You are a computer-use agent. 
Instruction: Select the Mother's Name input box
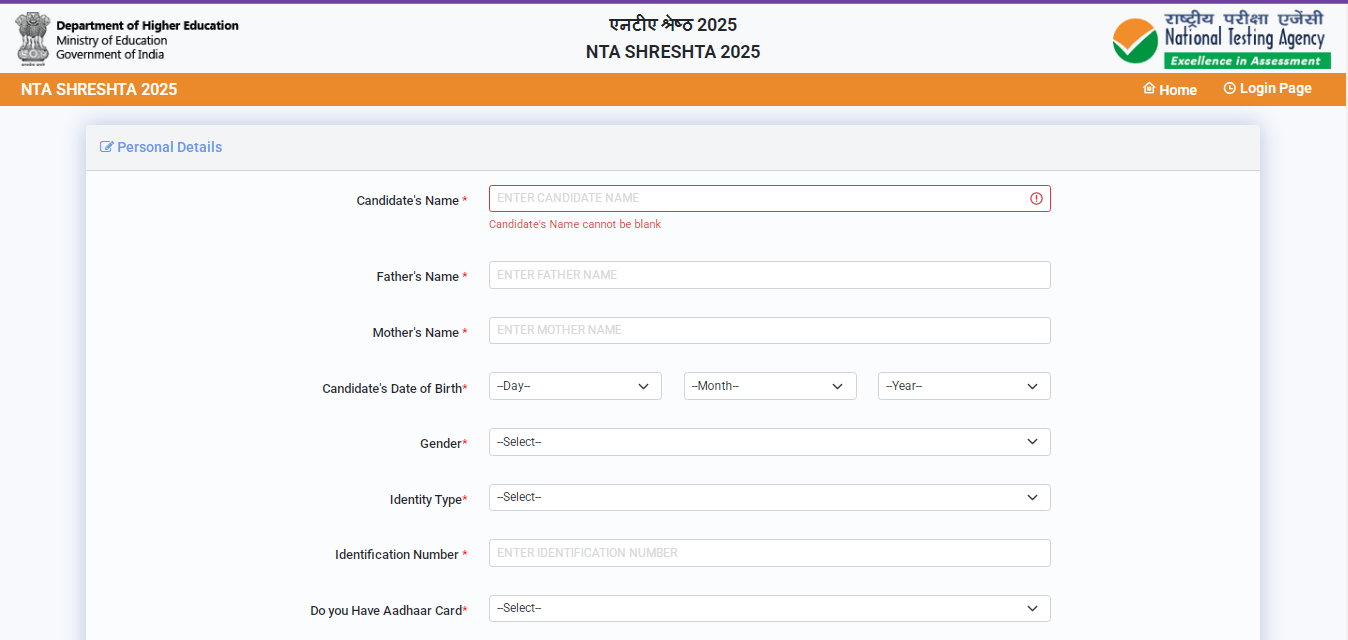tap(769, 330)
